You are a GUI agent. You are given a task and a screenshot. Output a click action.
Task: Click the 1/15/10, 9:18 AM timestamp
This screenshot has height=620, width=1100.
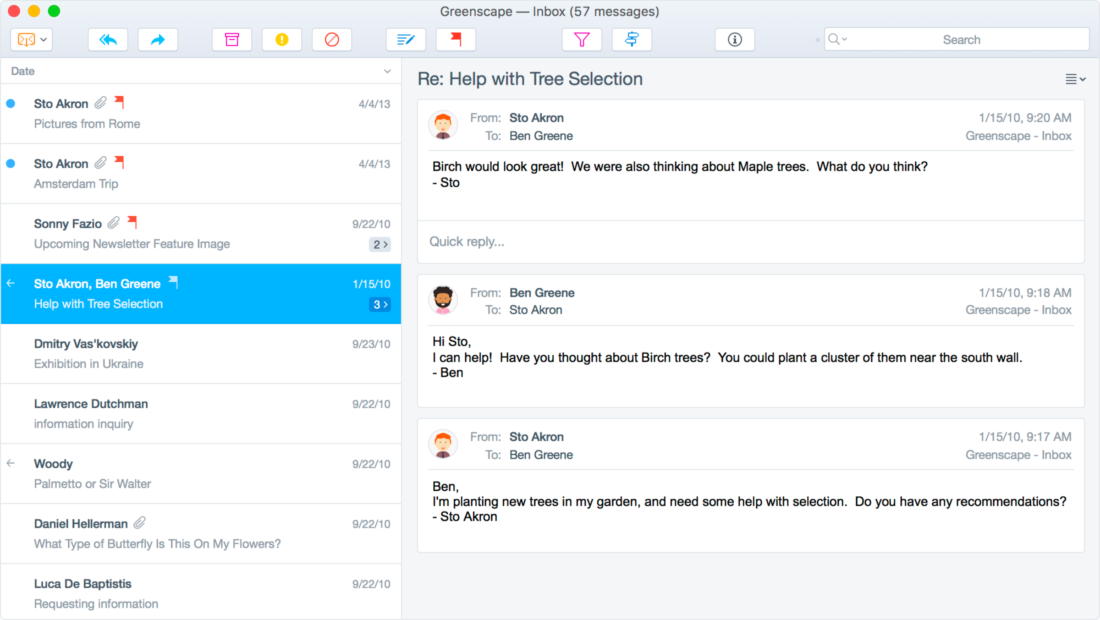(1025, 292)
